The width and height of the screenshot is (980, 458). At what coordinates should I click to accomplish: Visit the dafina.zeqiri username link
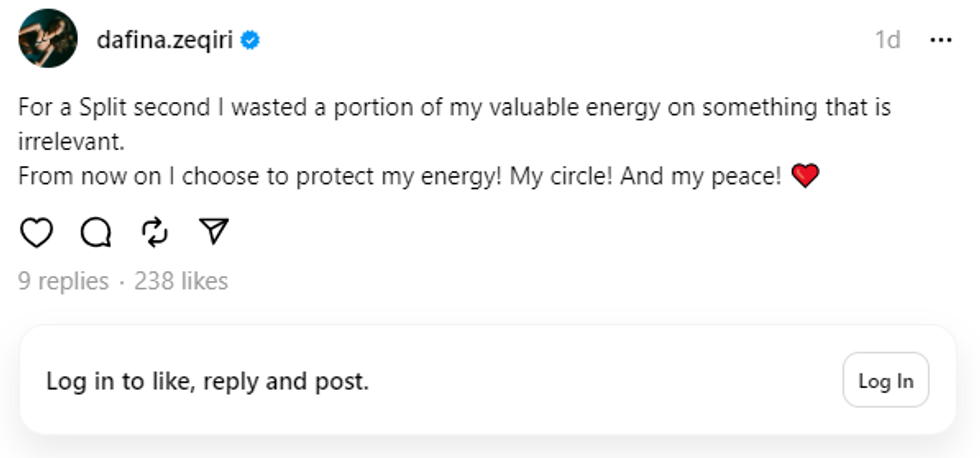point(166,40)
